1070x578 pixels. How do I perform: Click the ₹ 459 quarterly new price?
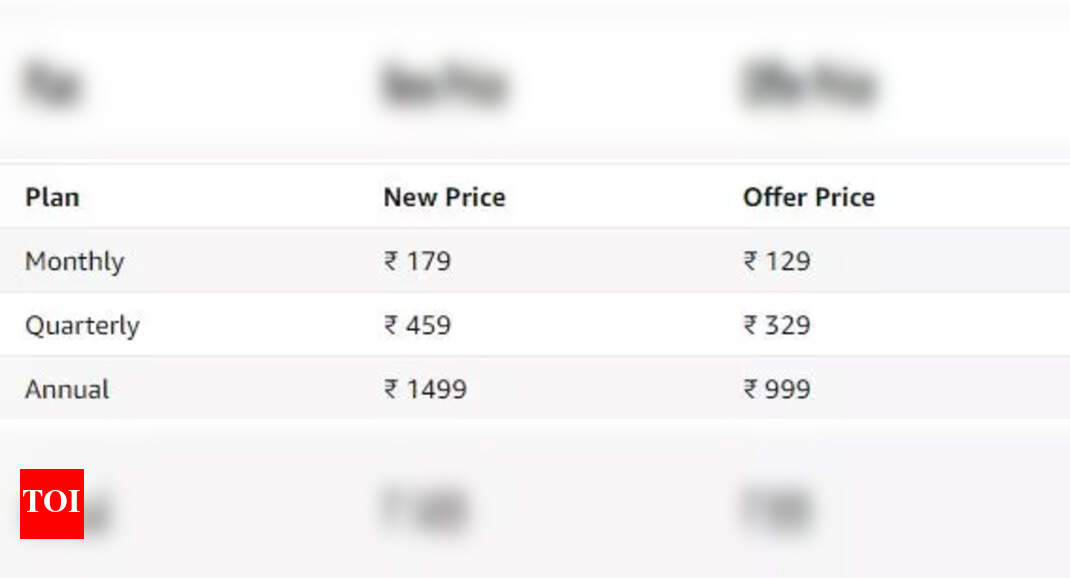point(418,326)
